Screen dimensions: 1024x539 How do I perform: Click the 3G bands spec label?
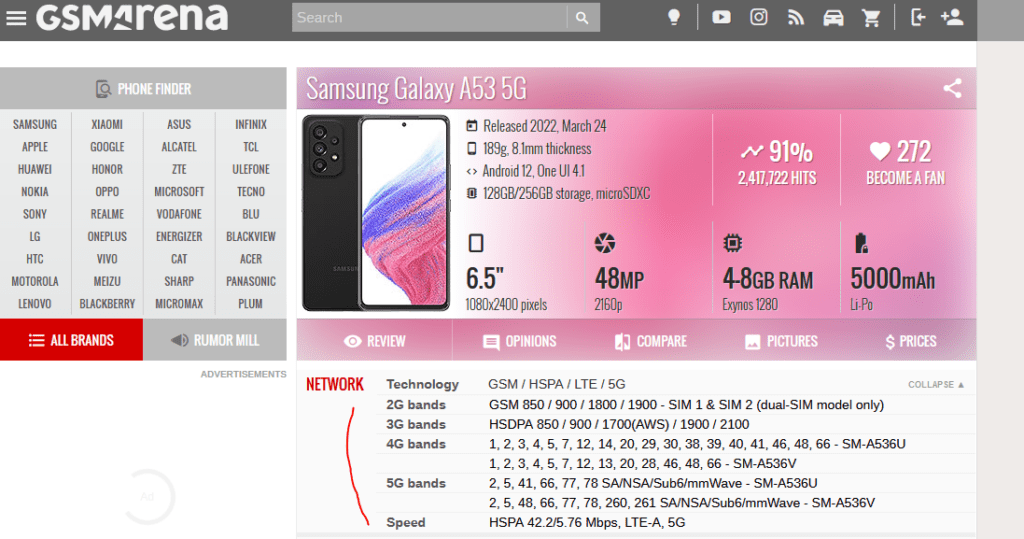pos(415,425)
